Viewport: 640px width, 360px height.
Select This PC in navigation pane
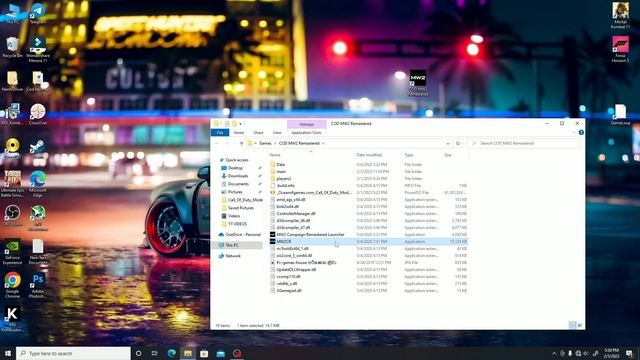237,245
